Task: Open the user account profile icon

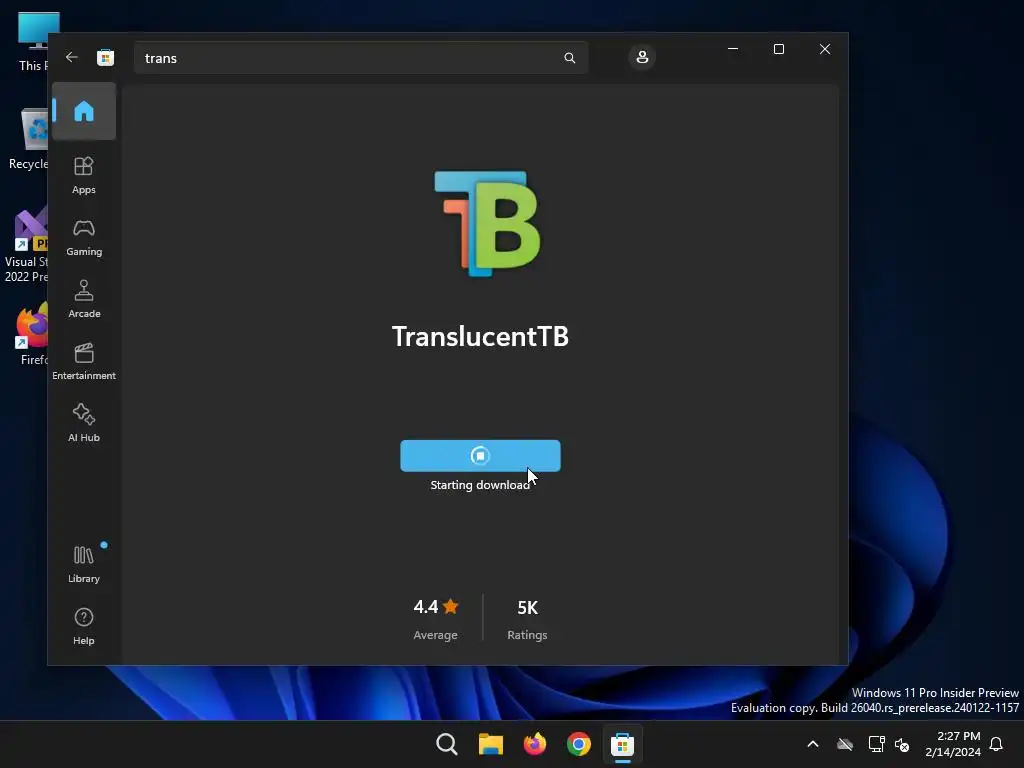Action: pyautogui.click(x=642, y=57)
